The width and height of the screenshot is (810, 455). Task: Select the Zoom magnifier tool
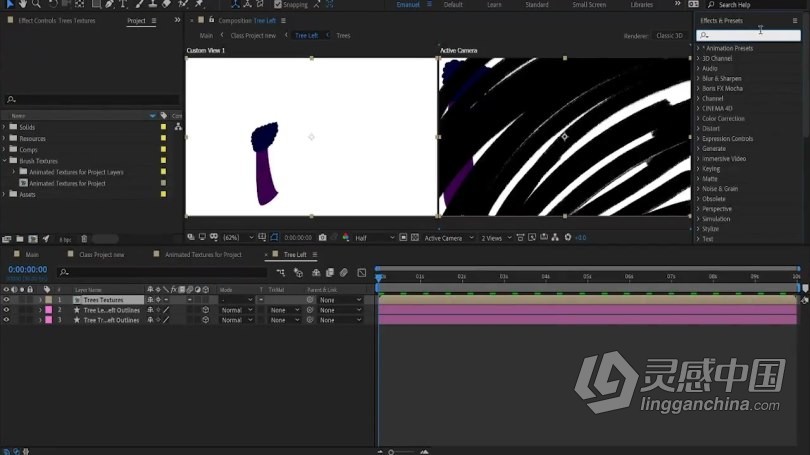(x=36, y=4)
